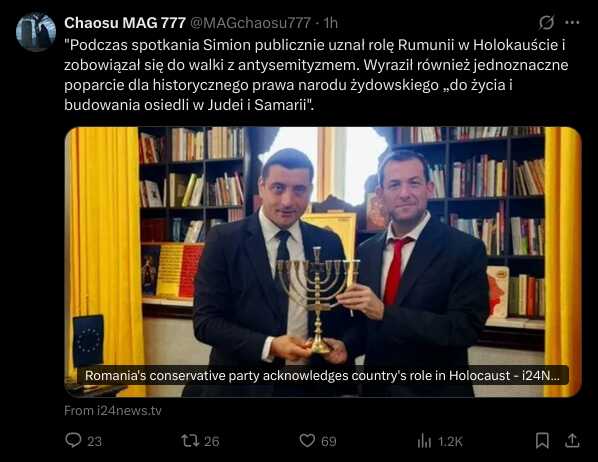Open the @MAGchaosu777 handle link

(x=250, y=23)
